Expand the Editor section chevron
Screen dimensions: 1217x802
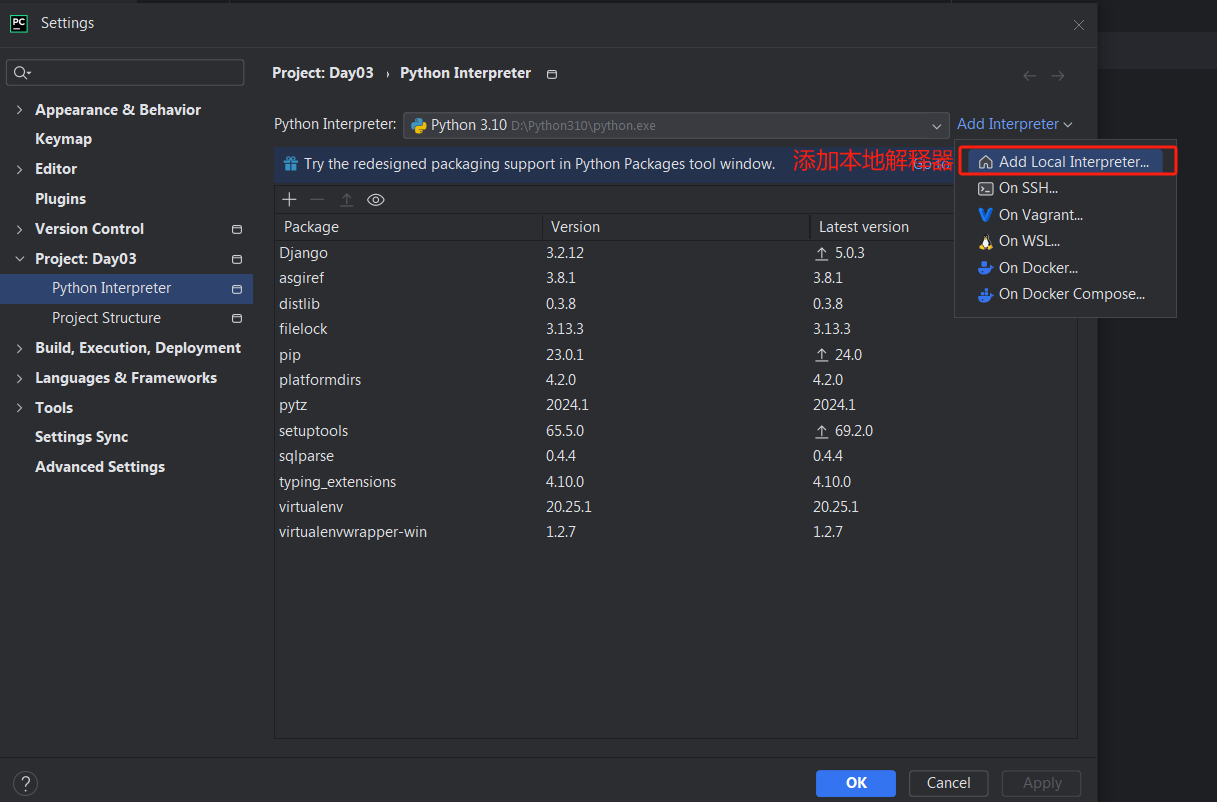pyautogui.click(x=20, y=170)
